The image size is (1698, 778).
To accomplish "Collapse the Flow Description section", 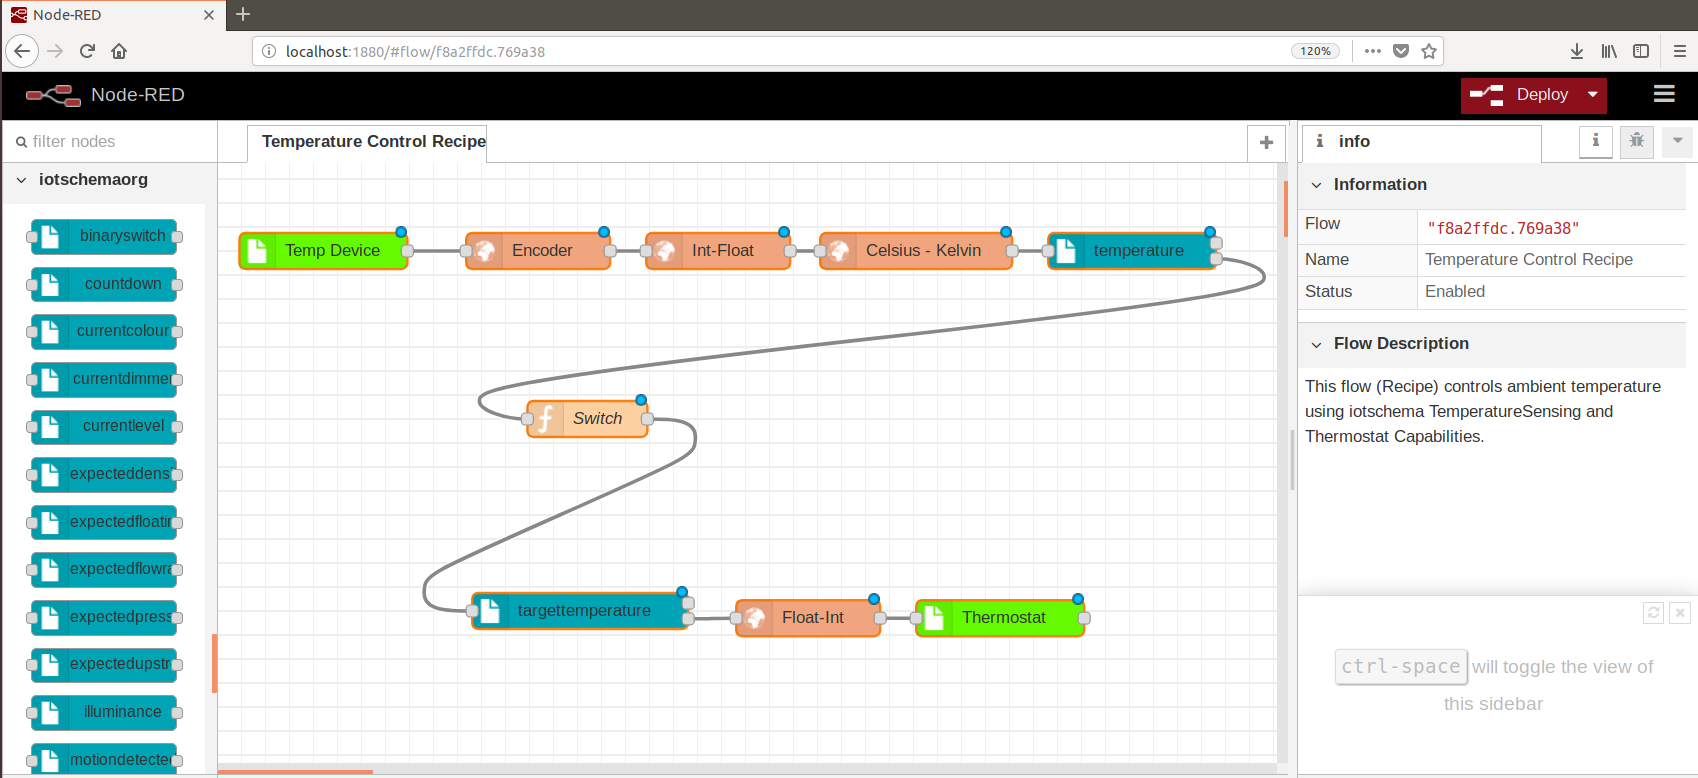I will coord(1491,343).
